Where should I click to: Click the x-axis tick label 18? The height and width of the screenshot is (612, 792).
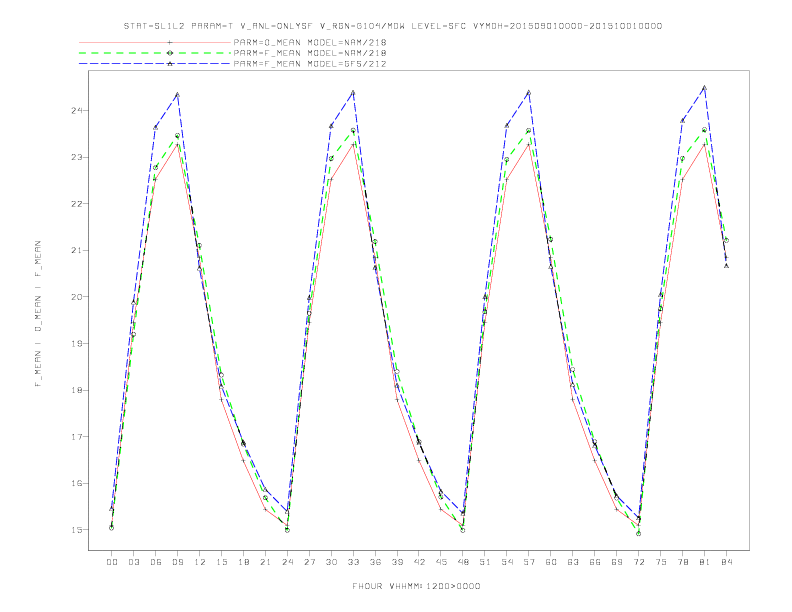243,562
